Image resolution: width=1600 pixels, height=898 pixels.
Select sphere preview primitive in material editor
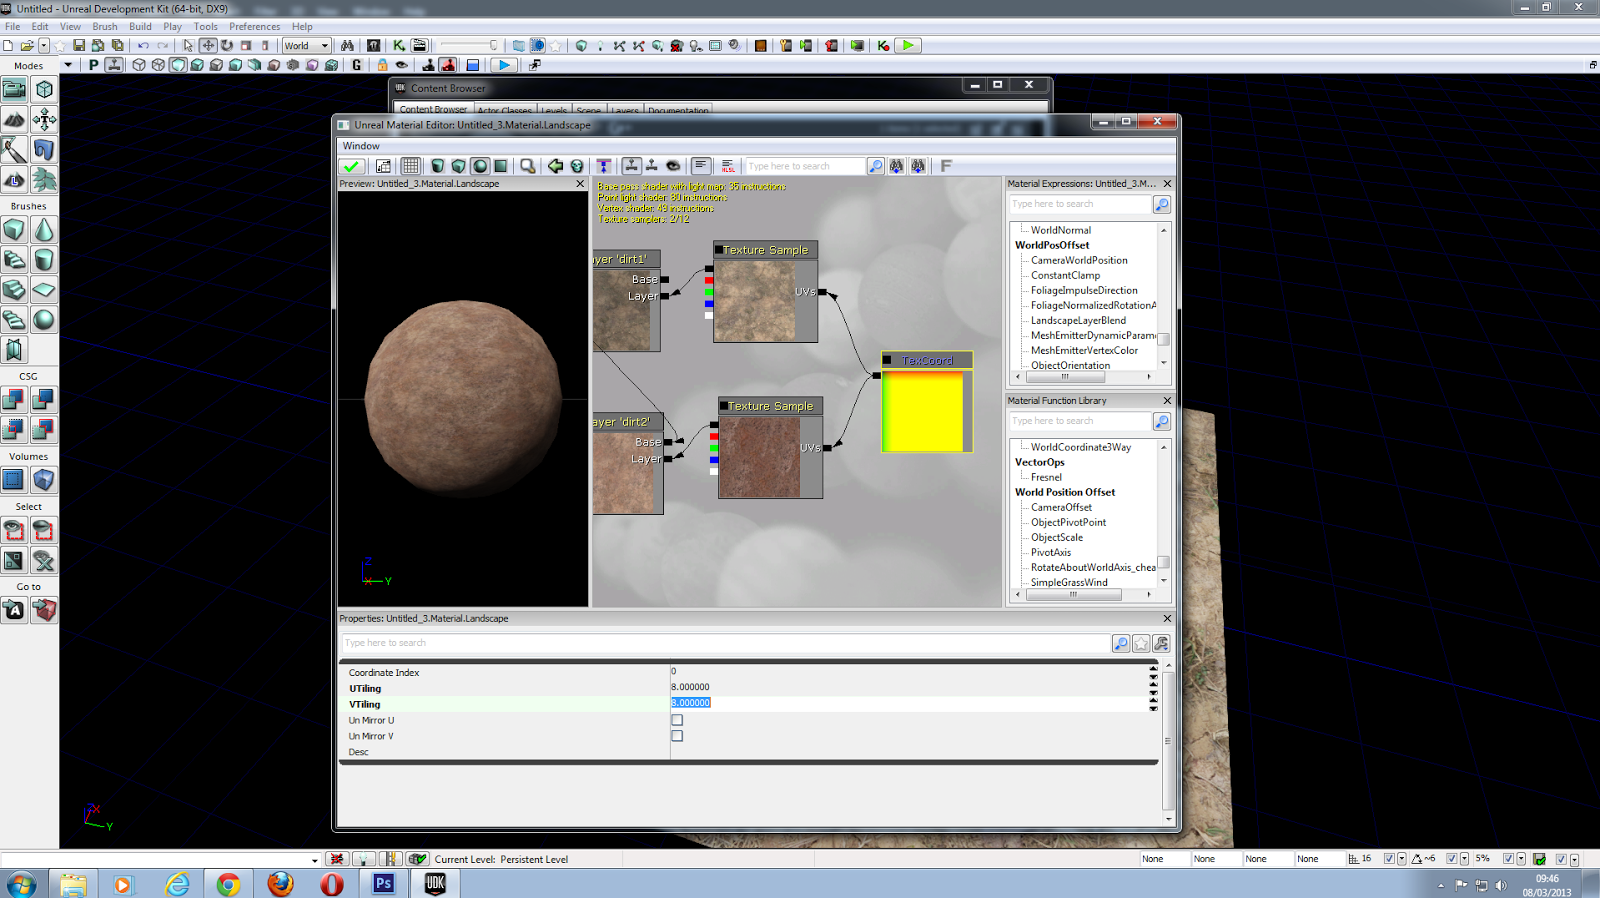(x=480, y=166)
